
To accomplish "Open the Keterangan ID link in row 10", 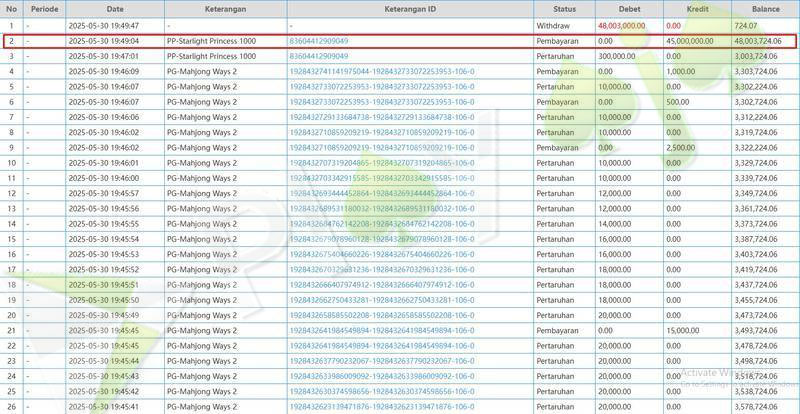I will coord(381,177).
